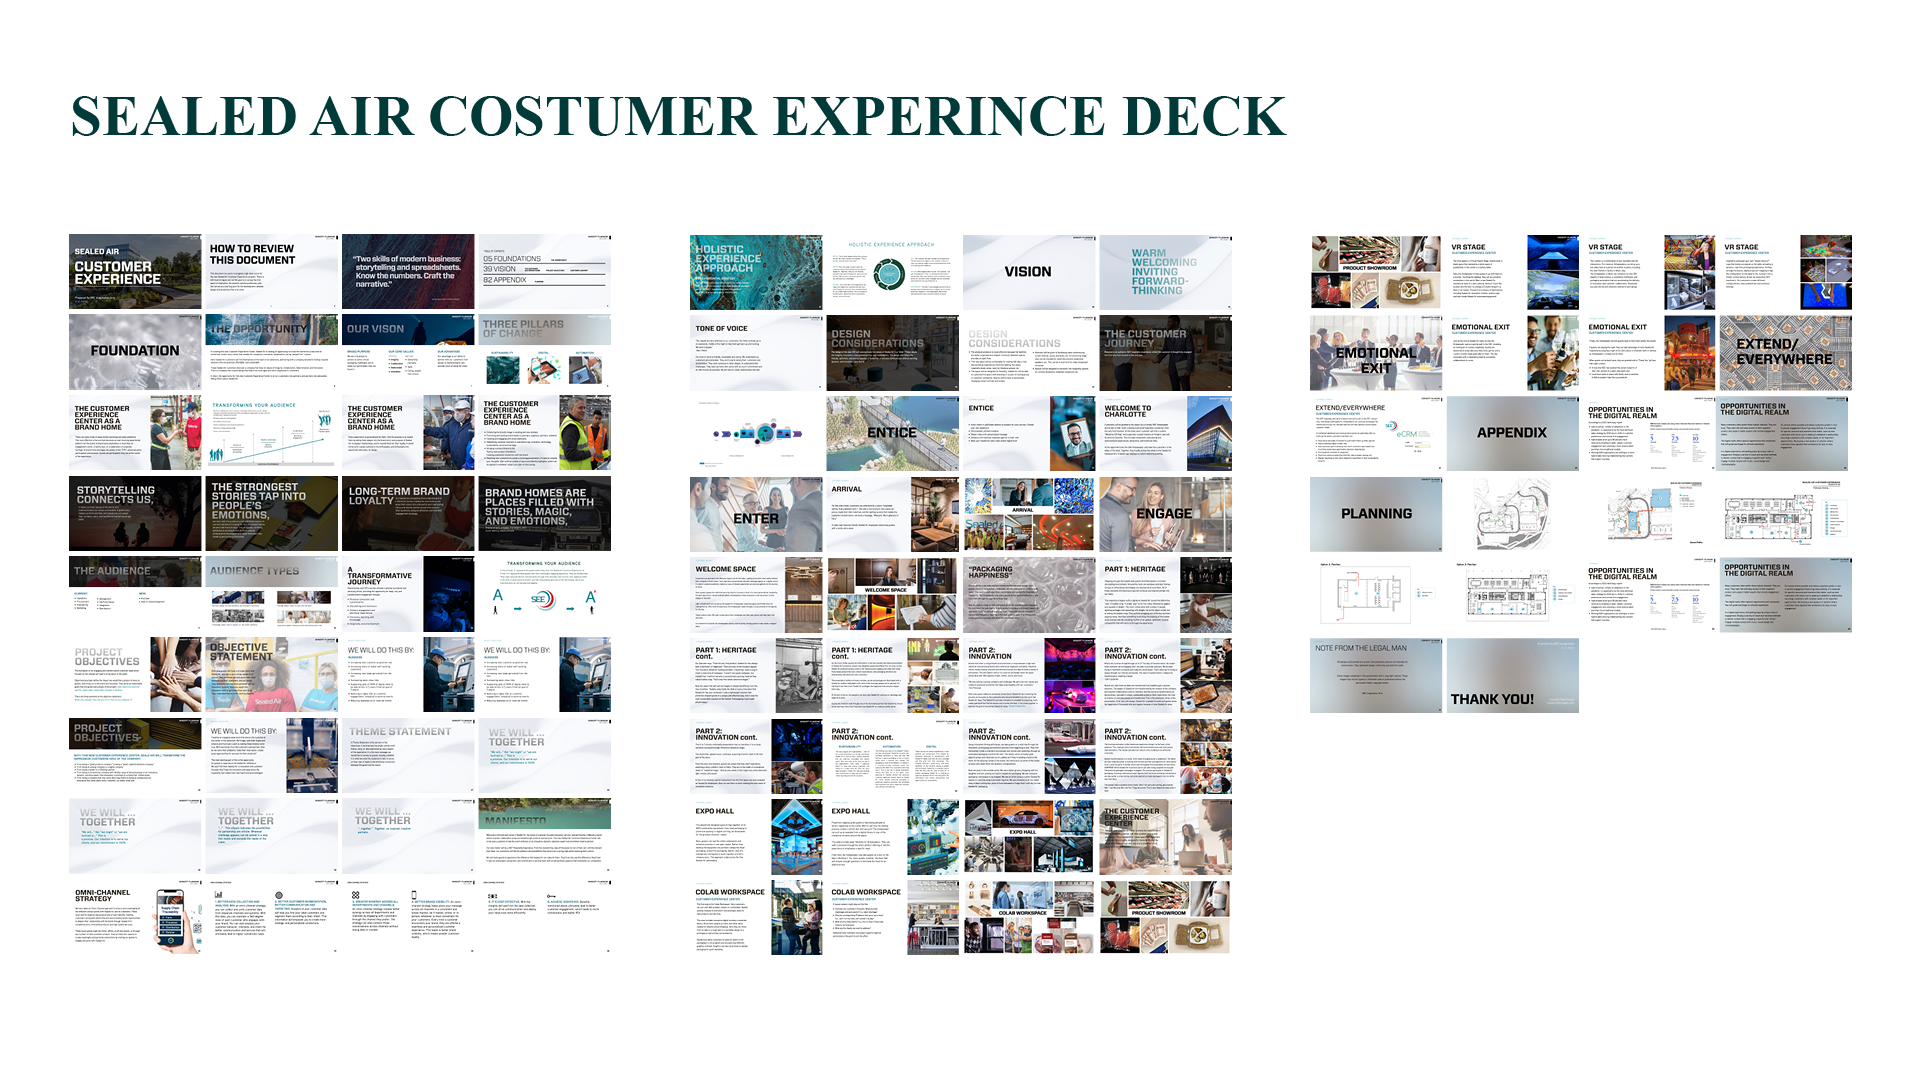
Task: Open the Sealed Air Customer Experience title slide
Action: coord(135,272)
